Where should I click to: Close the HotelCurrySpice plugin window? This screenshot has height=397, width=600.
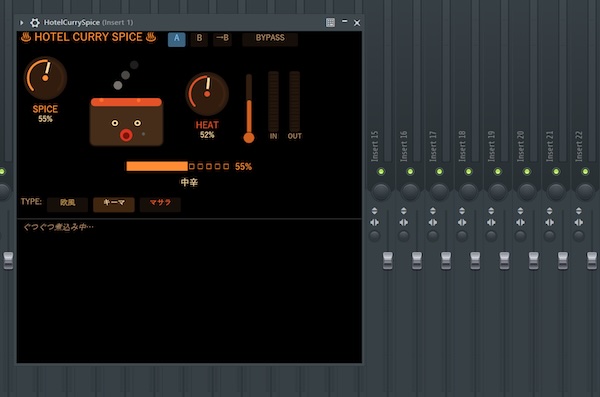(357, 23)
